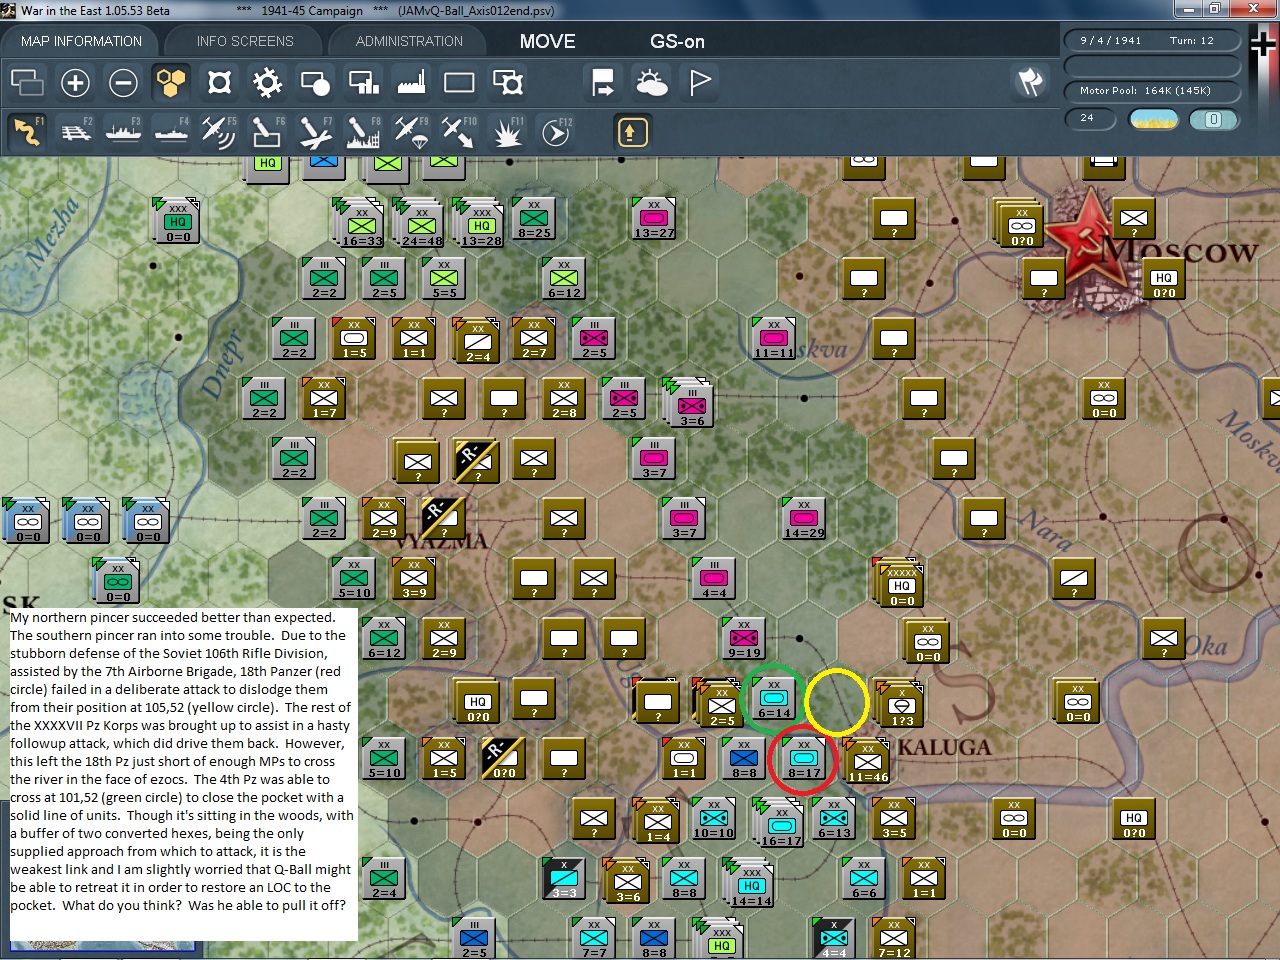The width and height of the screenshot is (1280, 960).
Task: Click the empty rectangle toolbar icon
Action: [459, 82]
